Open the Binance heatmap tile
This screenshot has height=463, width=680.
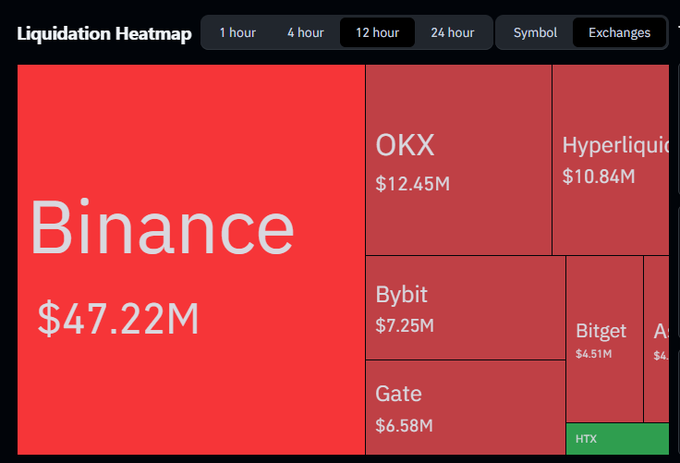click(191, 260)
